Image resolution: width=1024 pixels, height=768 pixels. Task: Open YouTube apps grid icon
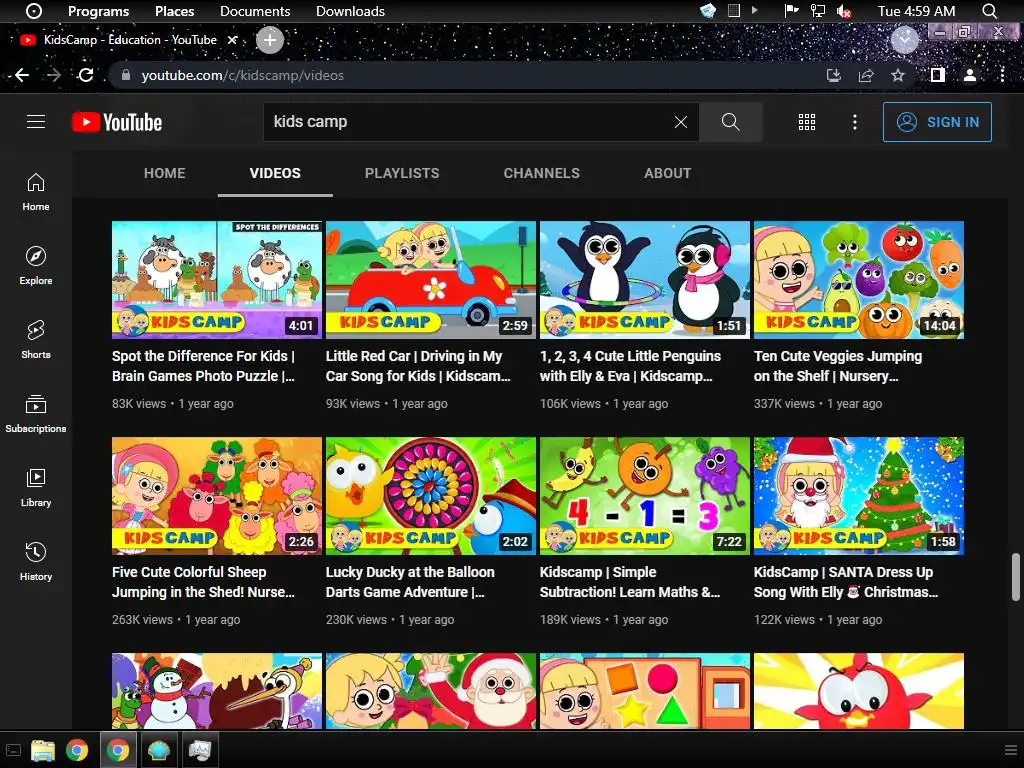[x=807, y=122]
